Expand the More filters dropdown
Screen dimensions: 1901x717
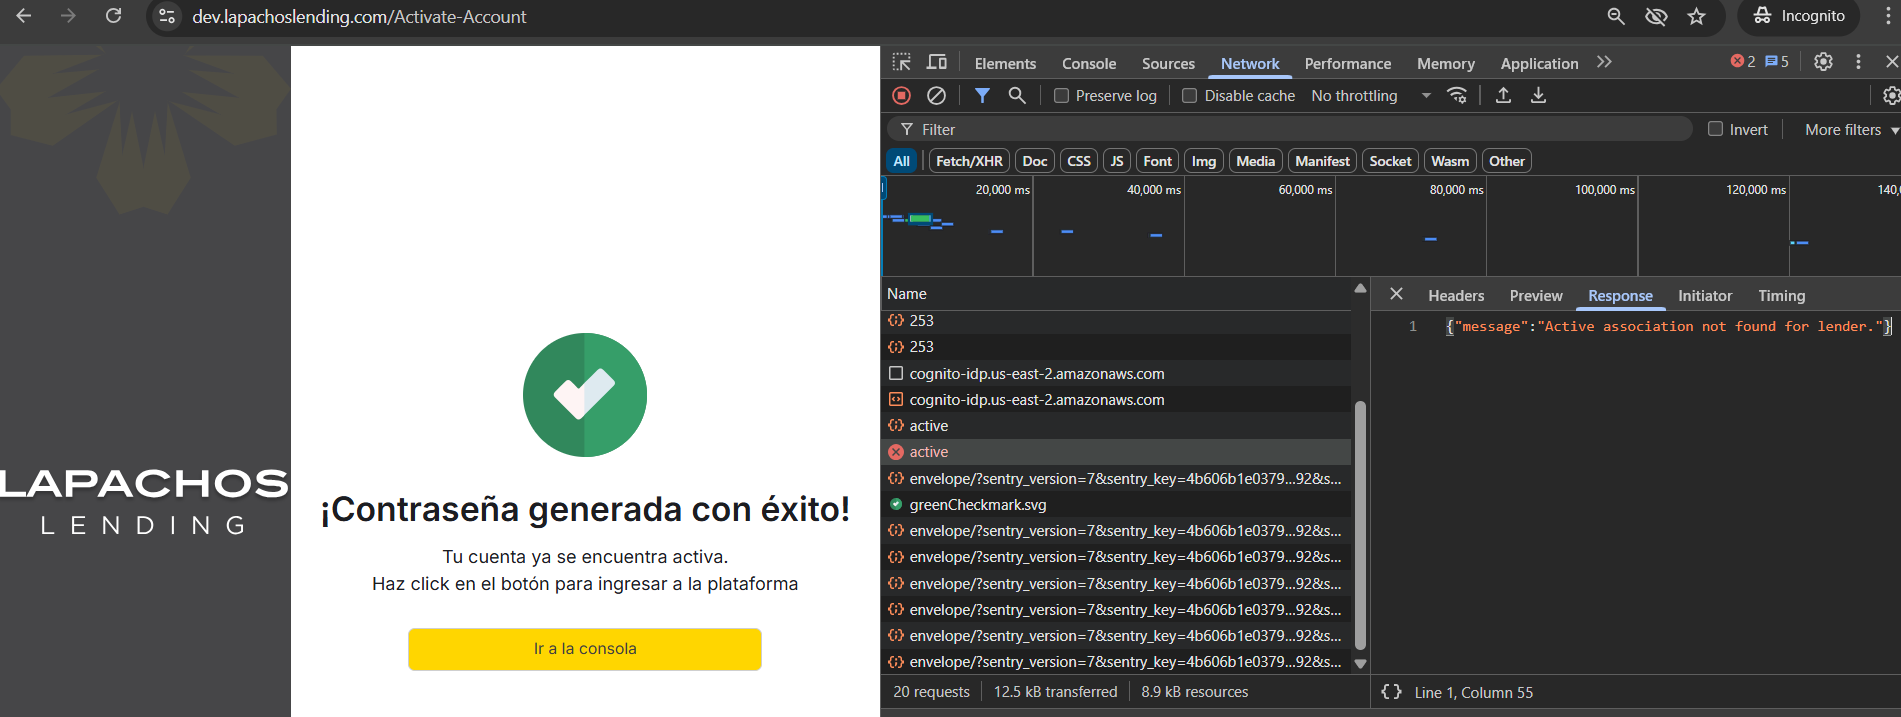(x=1850, y=130)
